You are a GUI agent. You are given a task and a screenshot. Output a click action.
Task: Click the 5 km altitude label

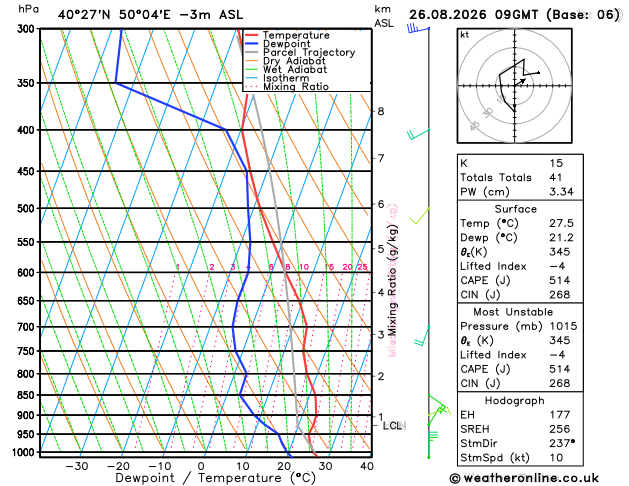(x=381, y=249)
